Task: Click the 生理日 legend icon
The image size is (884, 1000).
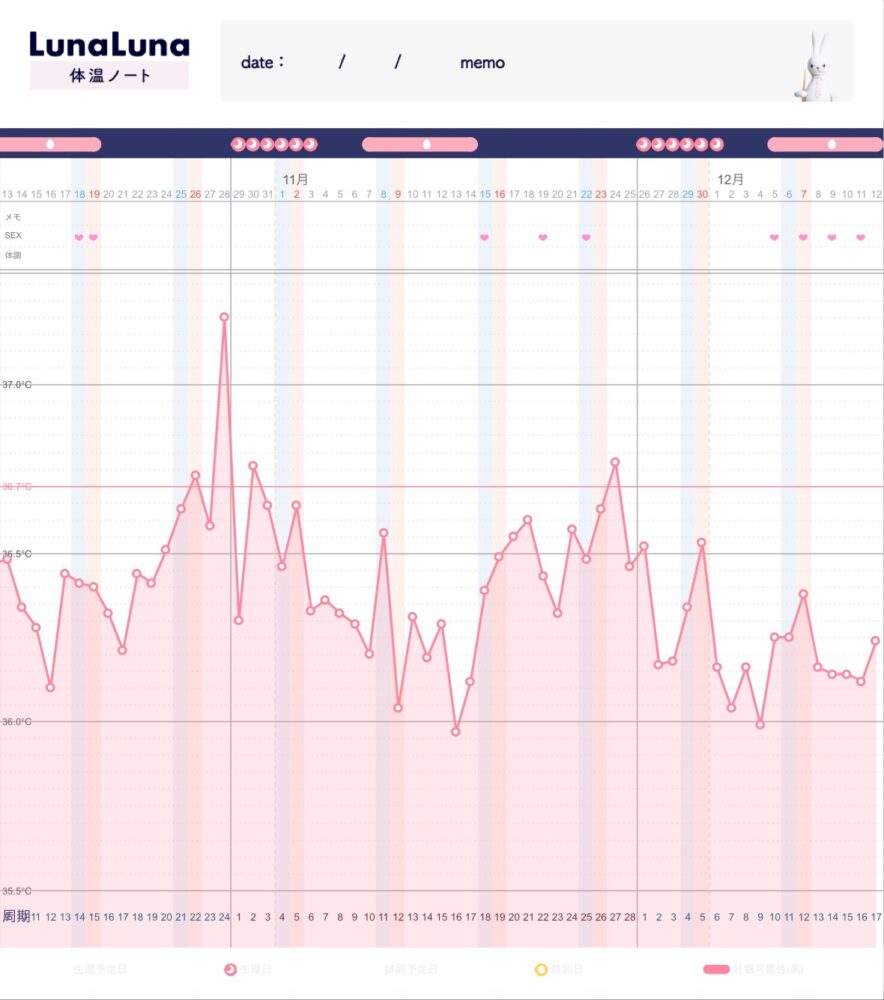Action: click(231, 970)
